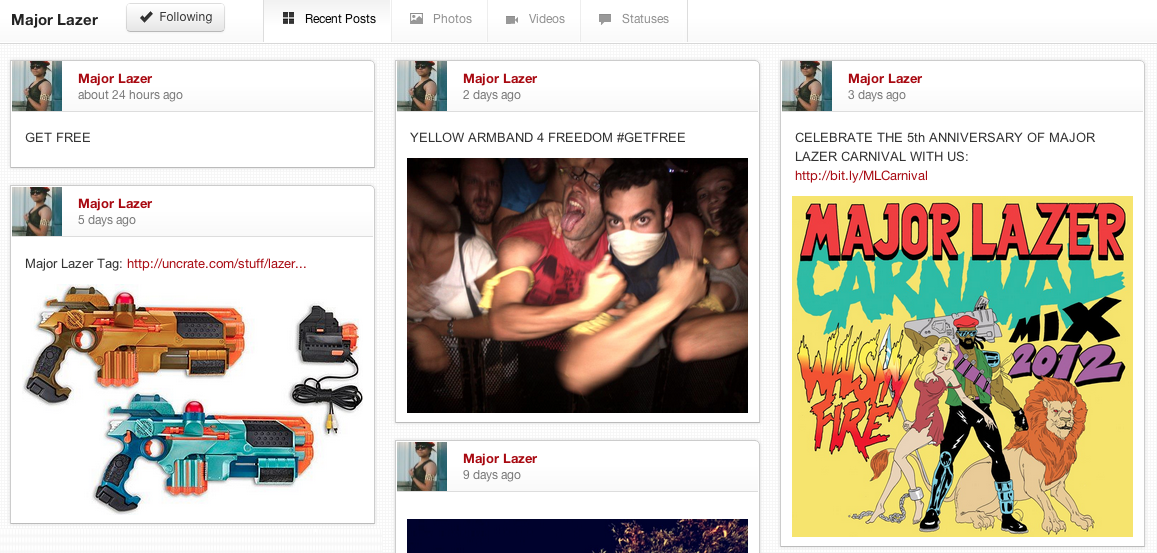Viewport: 1157px width, 553px height.
Task: Click avatar on the GET FREE post
Action: tap(37, 86)
